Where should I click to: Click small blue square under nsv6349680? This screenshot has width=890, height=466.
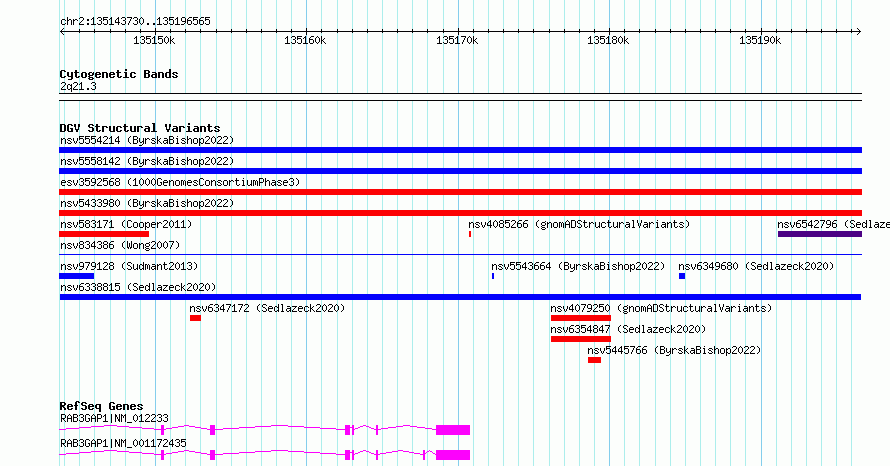coord(682,276)
